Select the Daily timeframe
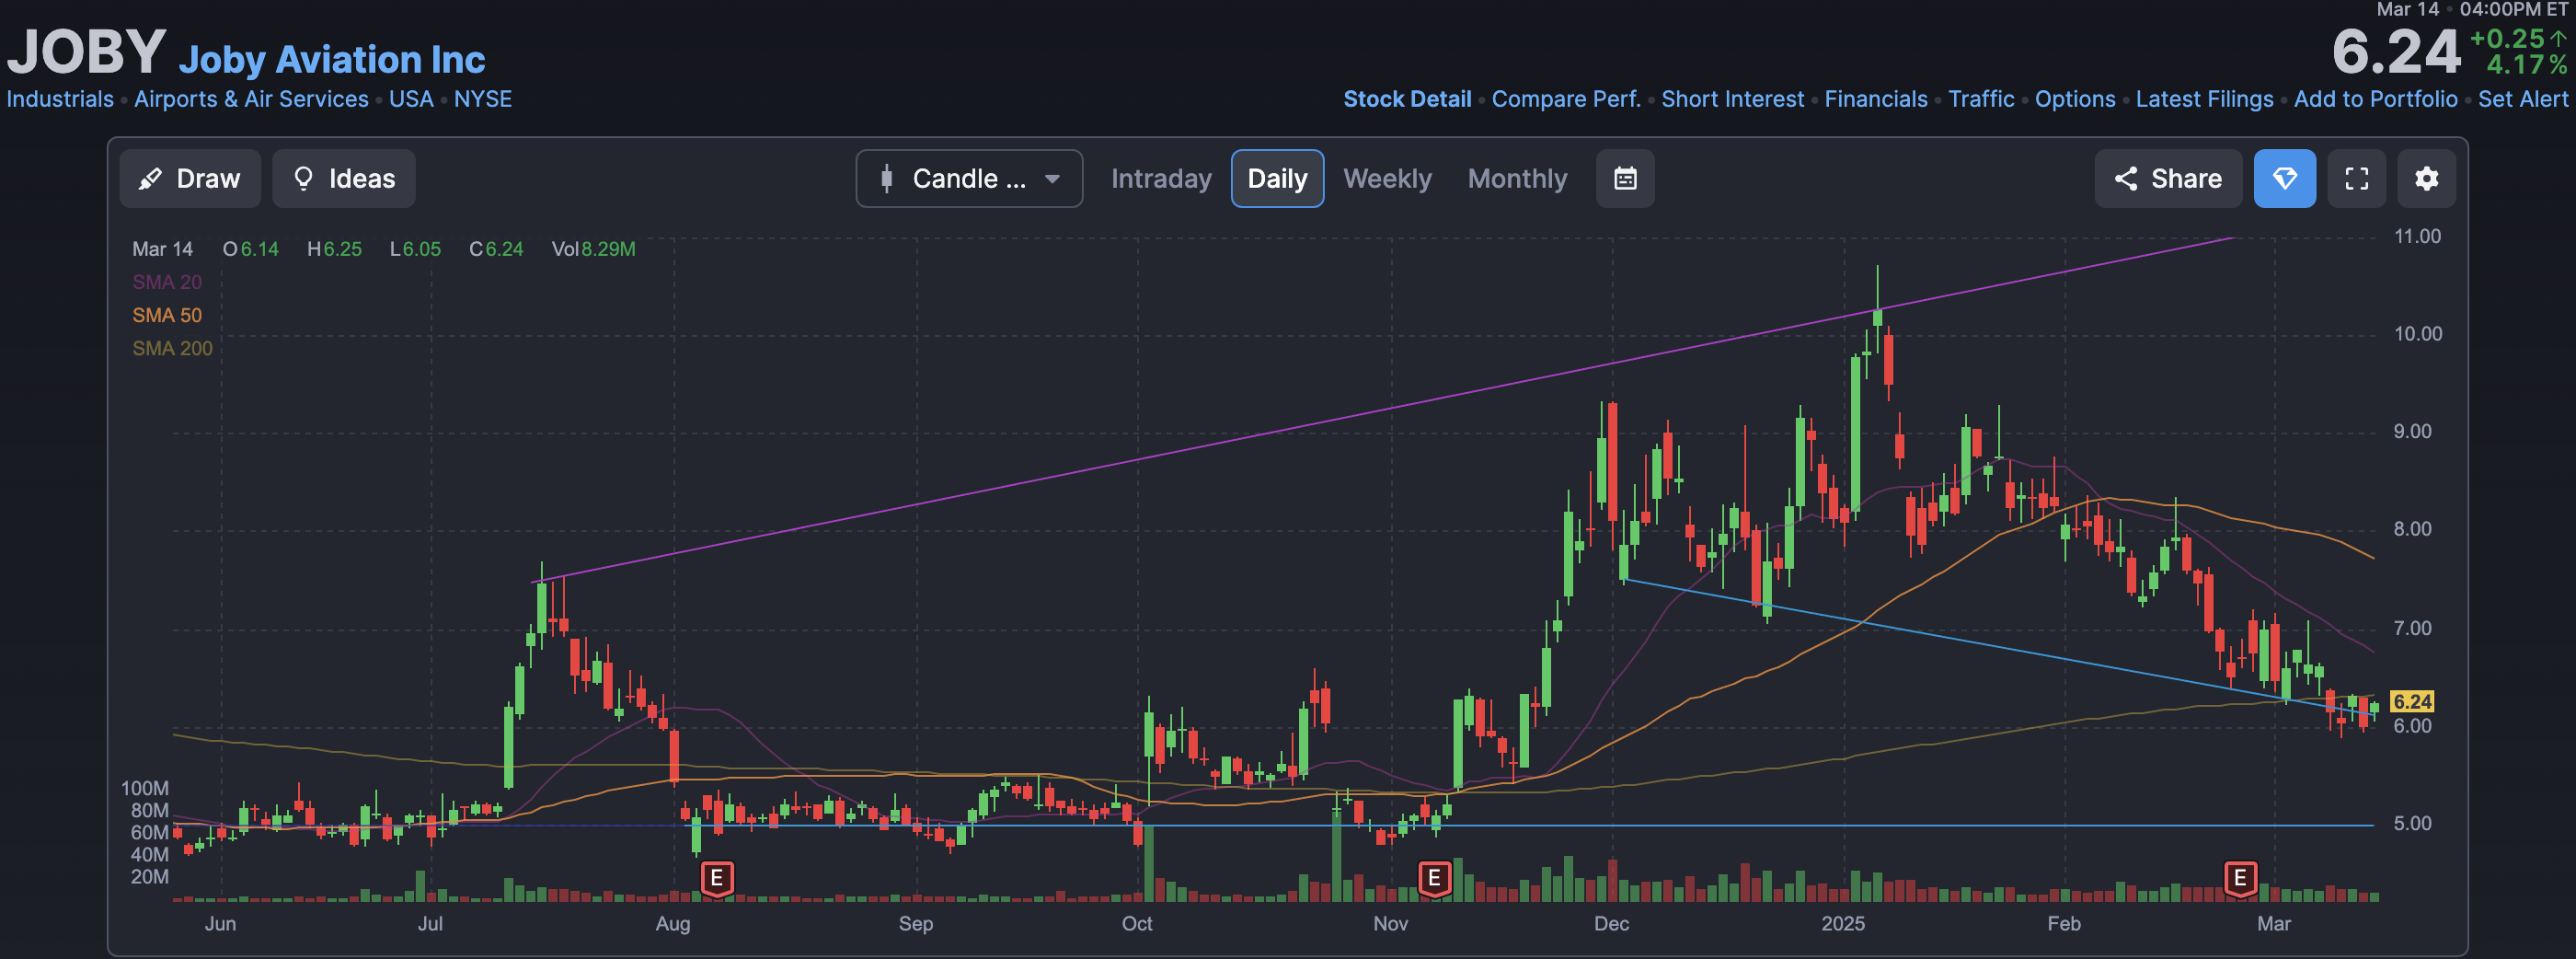This screenshot has width=2576, height=959. [1277, 179]
